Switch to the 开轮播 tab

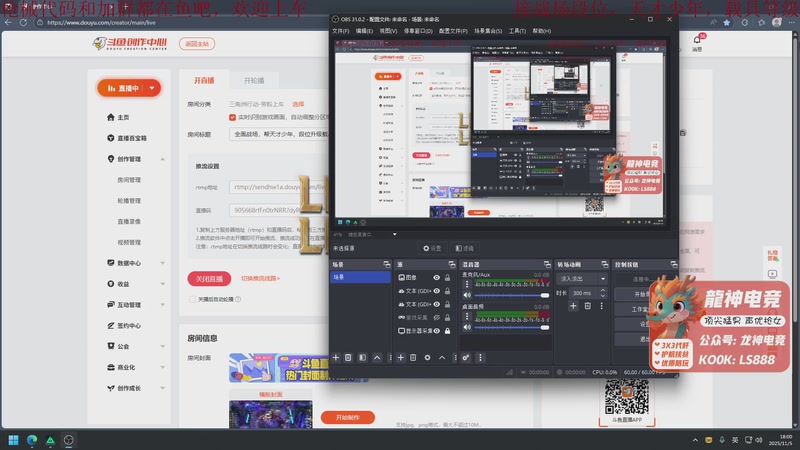pyautogui.click(x=254, y=81)
